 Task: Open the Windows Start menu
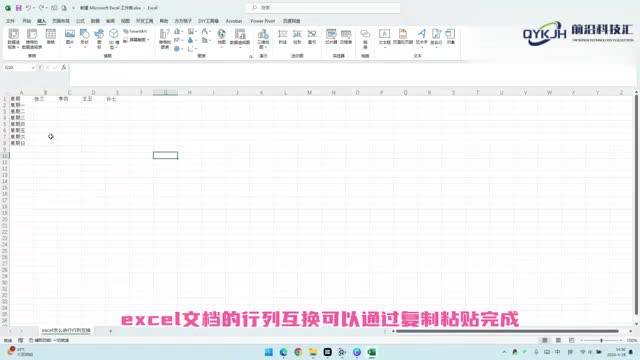click(x=269, y=352)
